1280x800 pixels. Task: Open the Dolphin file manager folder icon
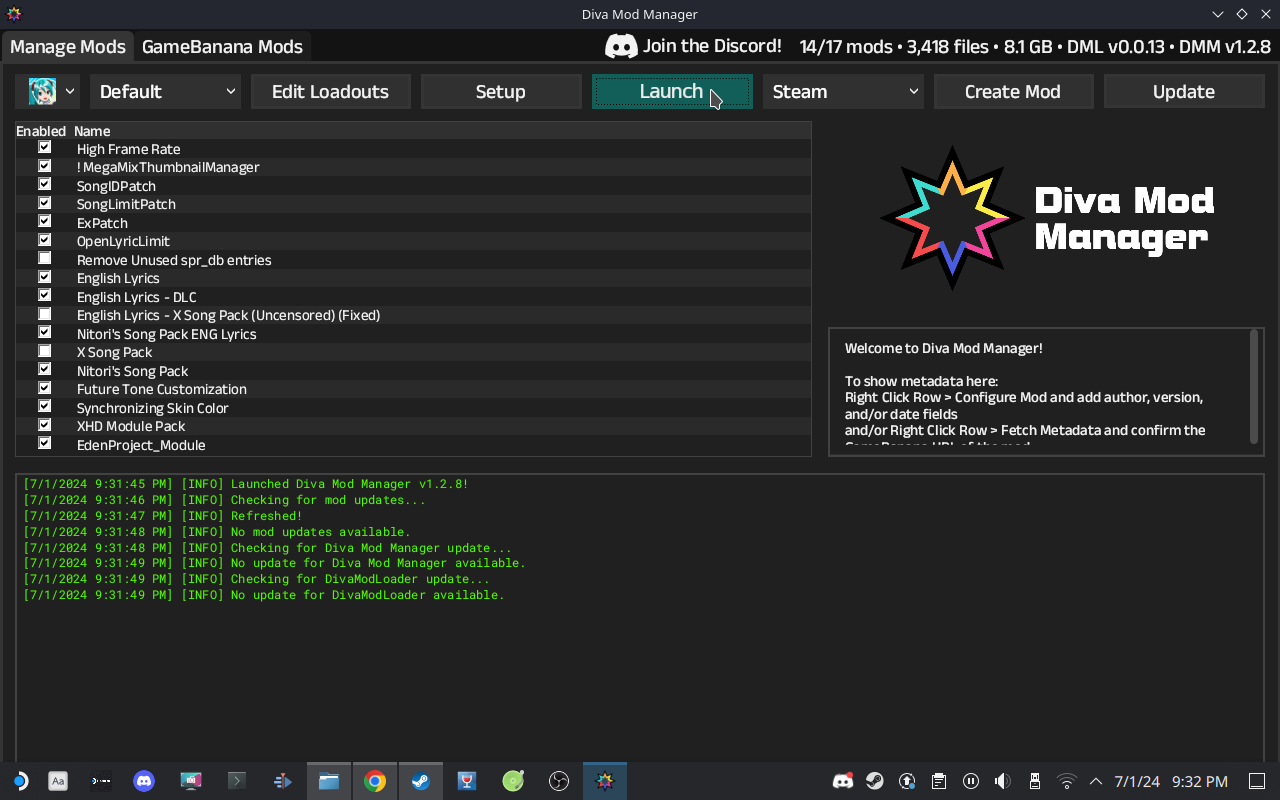tap(329, 781)
